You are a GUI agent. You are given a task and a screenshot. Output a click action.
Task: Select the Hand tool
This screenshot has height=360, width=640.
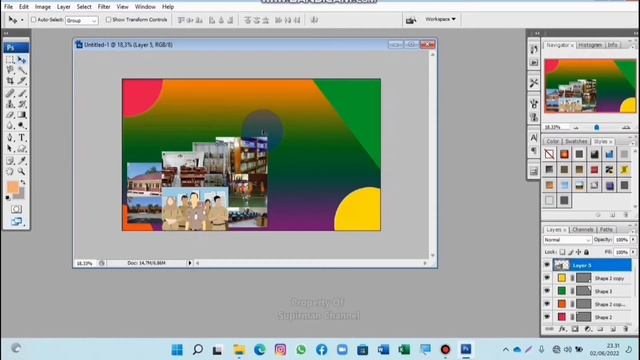tap(10, 171)
